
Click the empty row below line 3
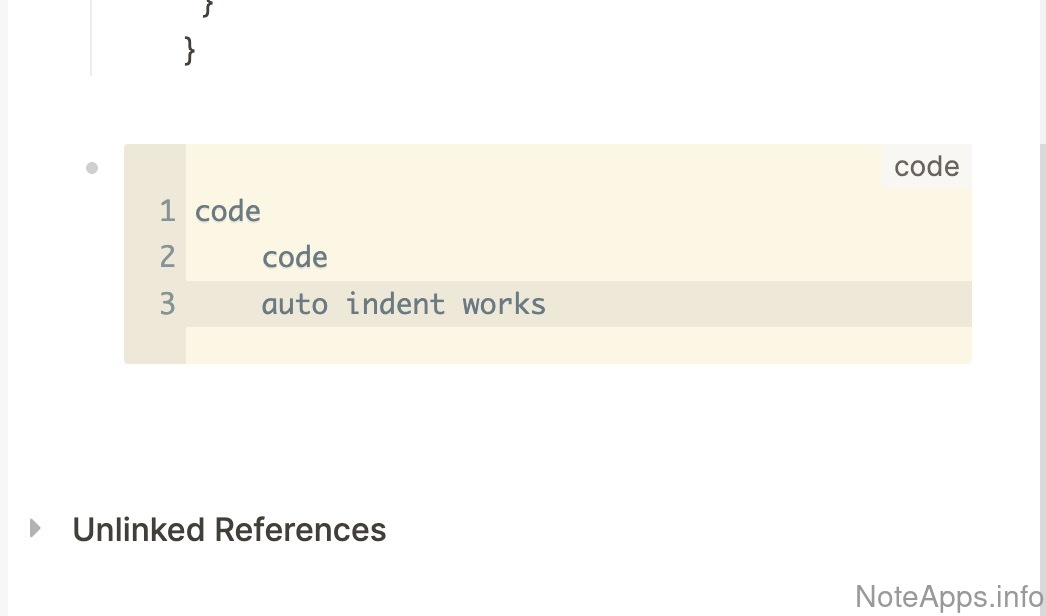point(578,344)
